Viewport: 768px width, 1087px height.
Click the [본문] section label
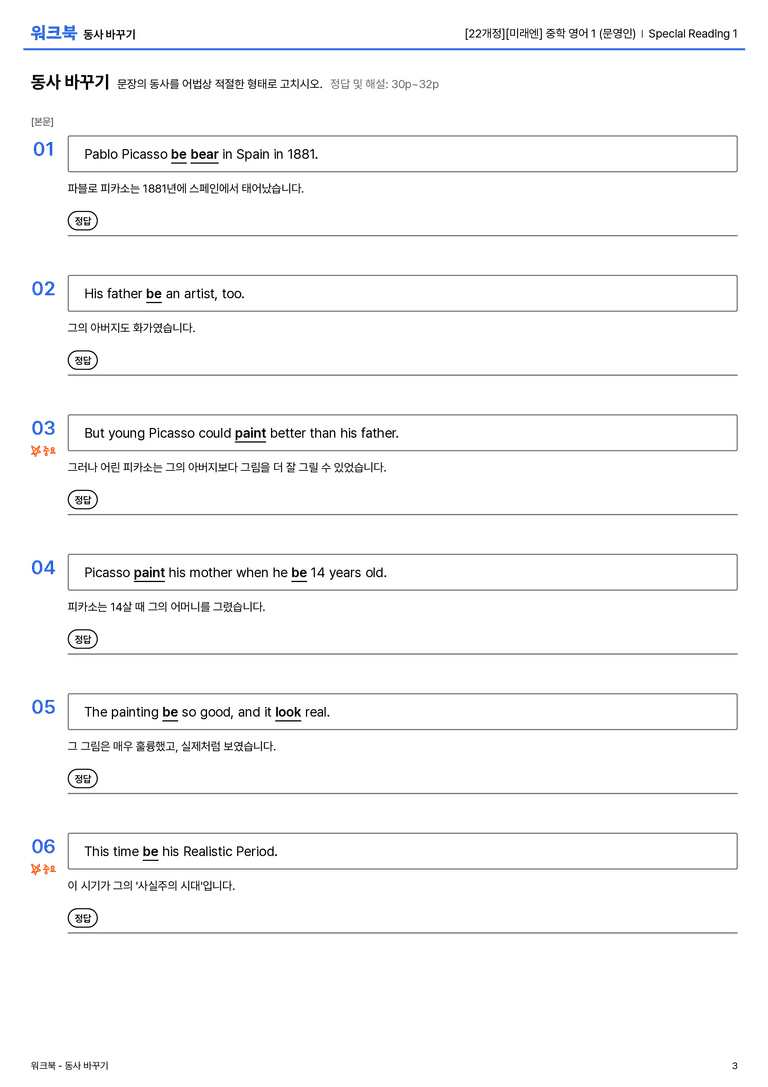42,121
